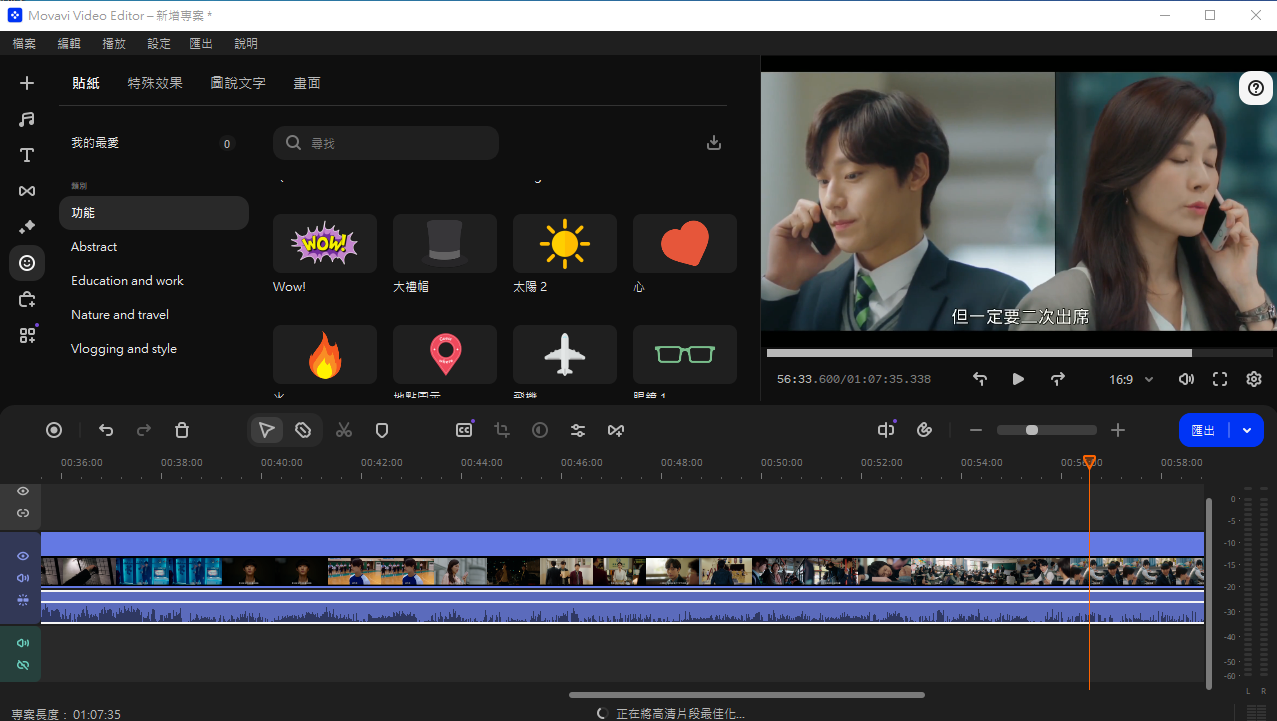Screen dimensions: 1277x721
Task: Open the Import files plus icon in sidebar
Action: tap(27, 83)
